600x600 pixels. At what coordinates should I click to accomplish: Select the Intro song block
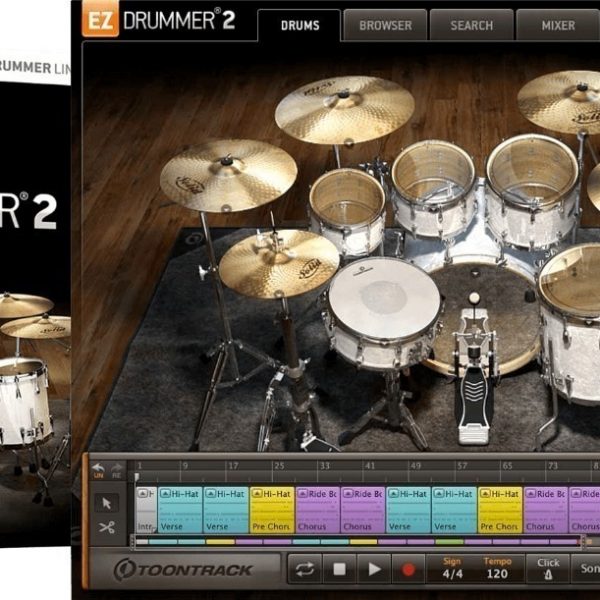pos(147,510)
